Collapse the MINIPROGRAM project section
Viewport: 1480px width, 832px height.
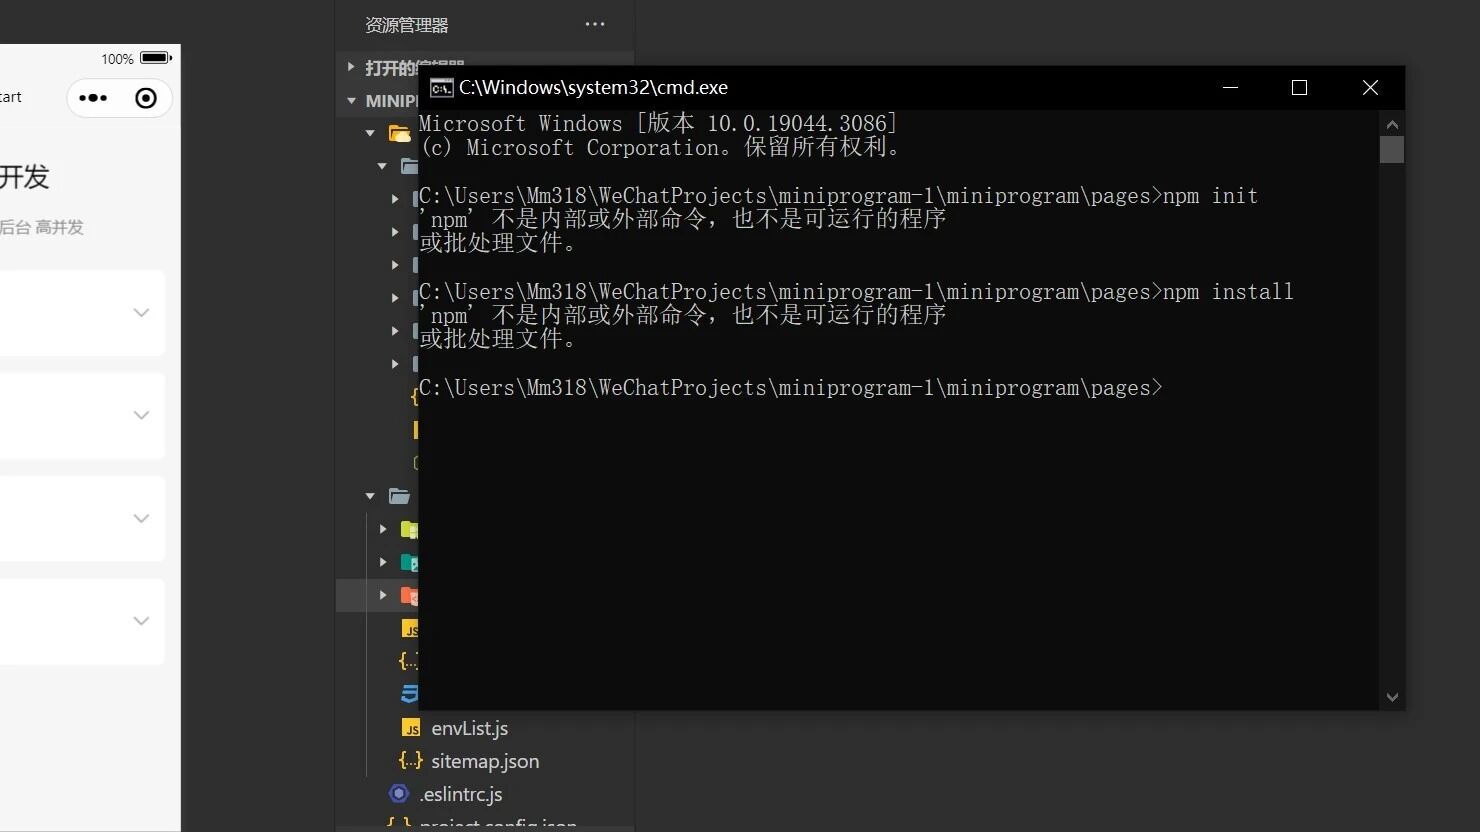coord(351,100)
